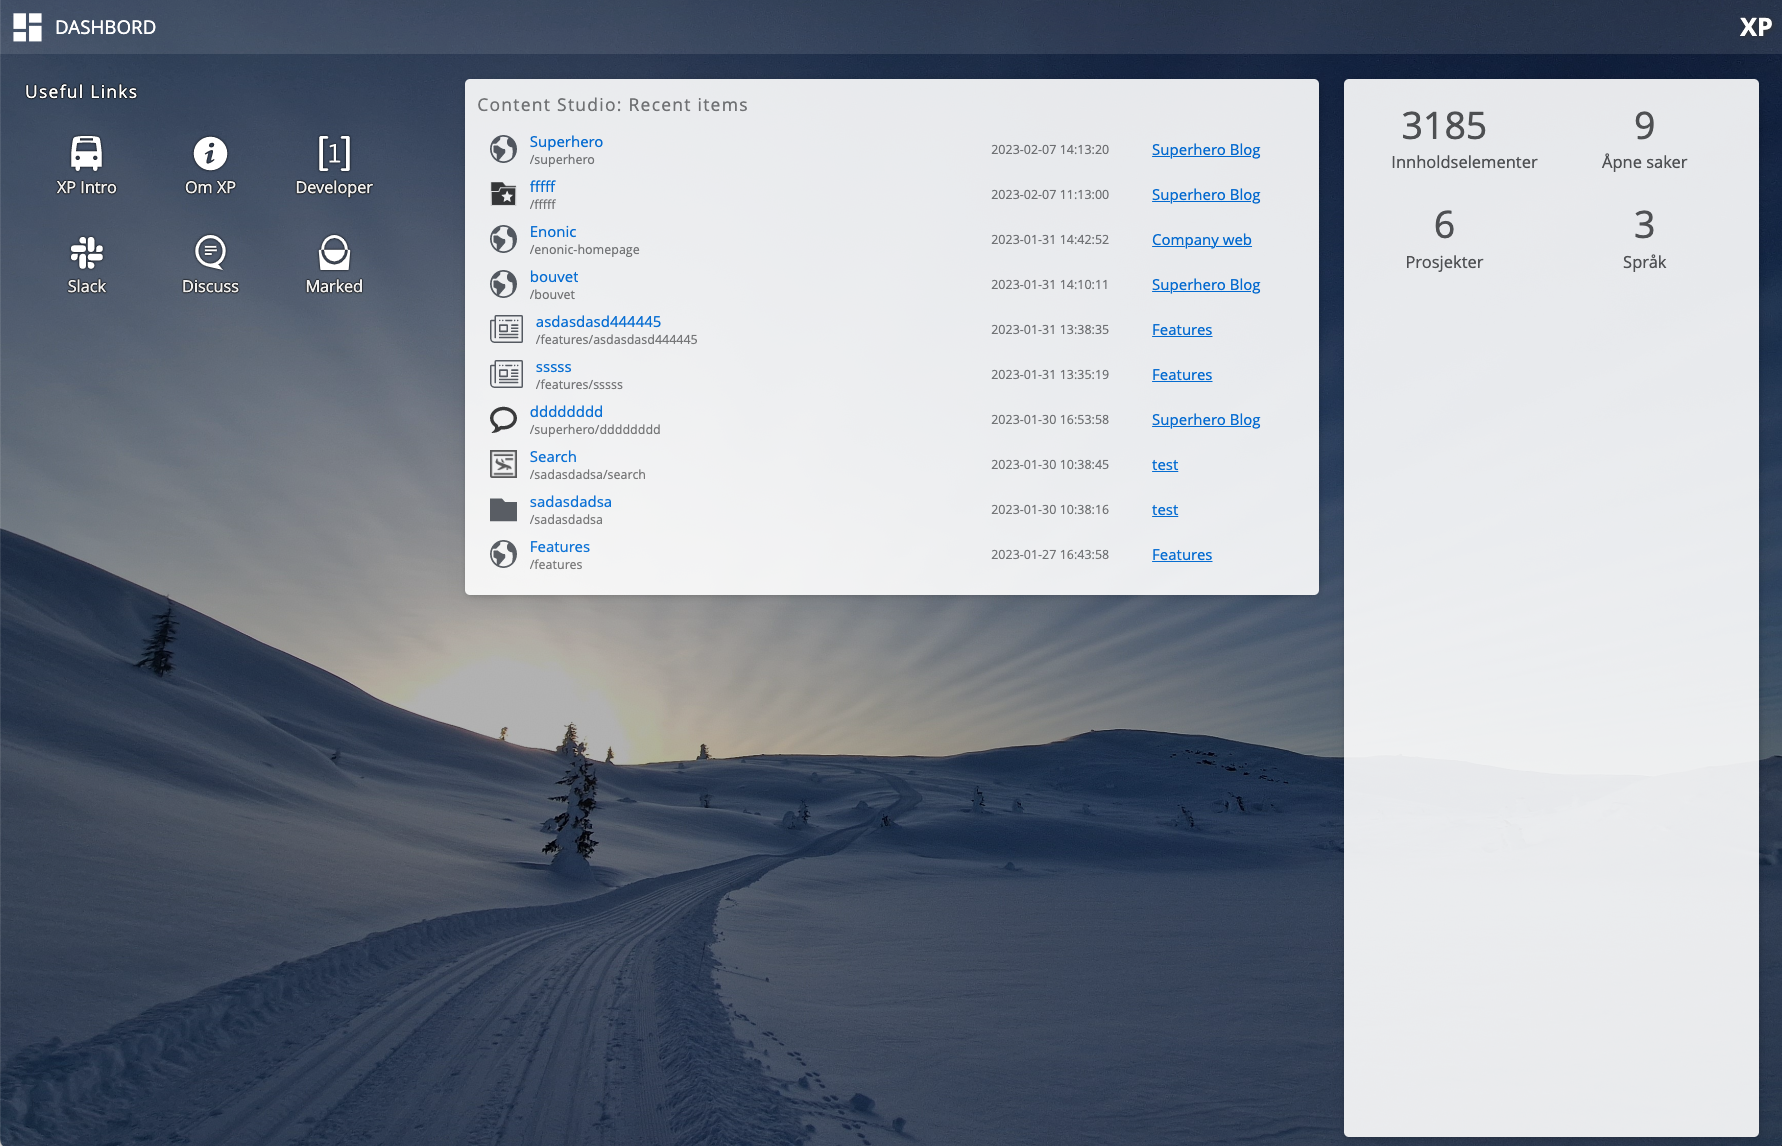Open Superhero Blog project in Superhero row
The width and height of the screenshot is (1782, 1146).
(1205, 149)
